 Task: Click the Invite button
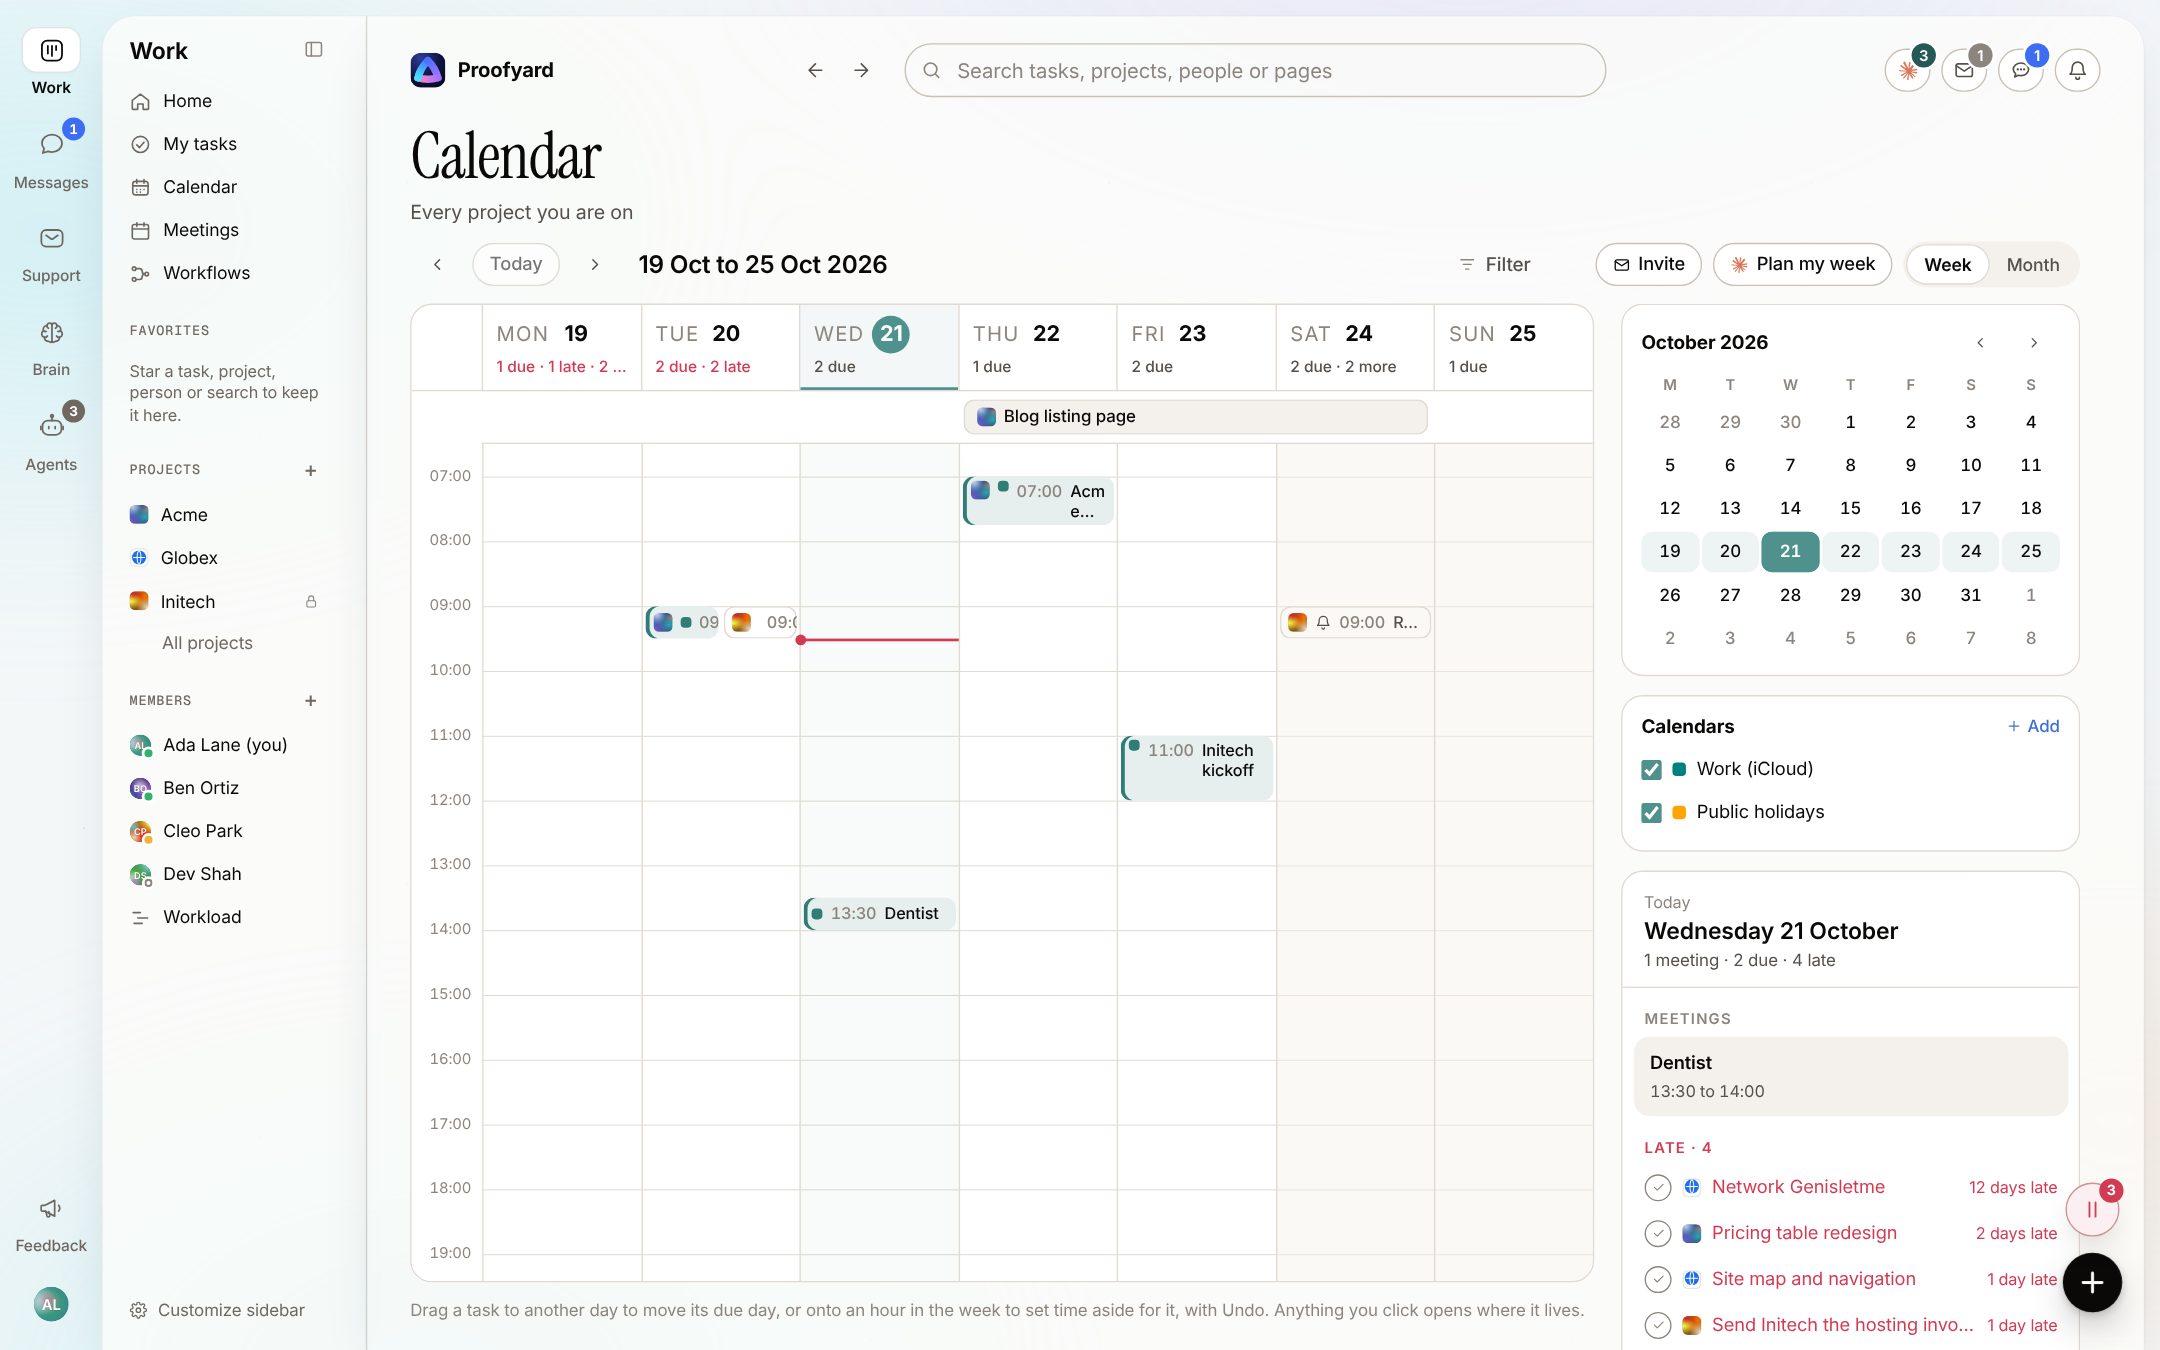(x=1648, y=264)
